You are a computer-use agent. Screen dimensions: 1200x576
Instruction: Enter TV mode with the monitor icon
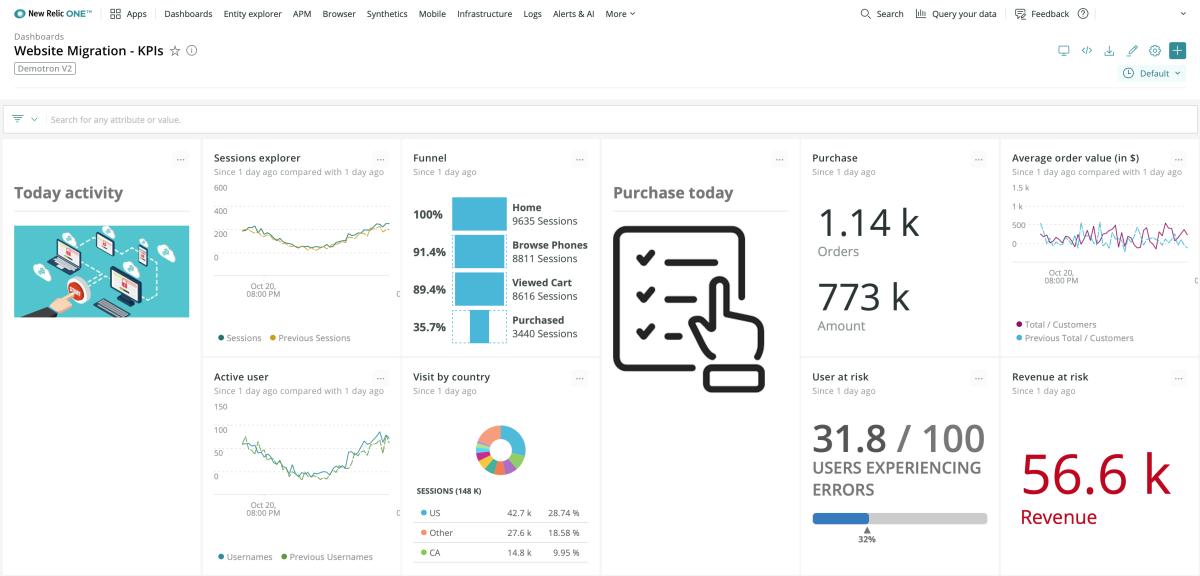click(x=1064, y=51)
